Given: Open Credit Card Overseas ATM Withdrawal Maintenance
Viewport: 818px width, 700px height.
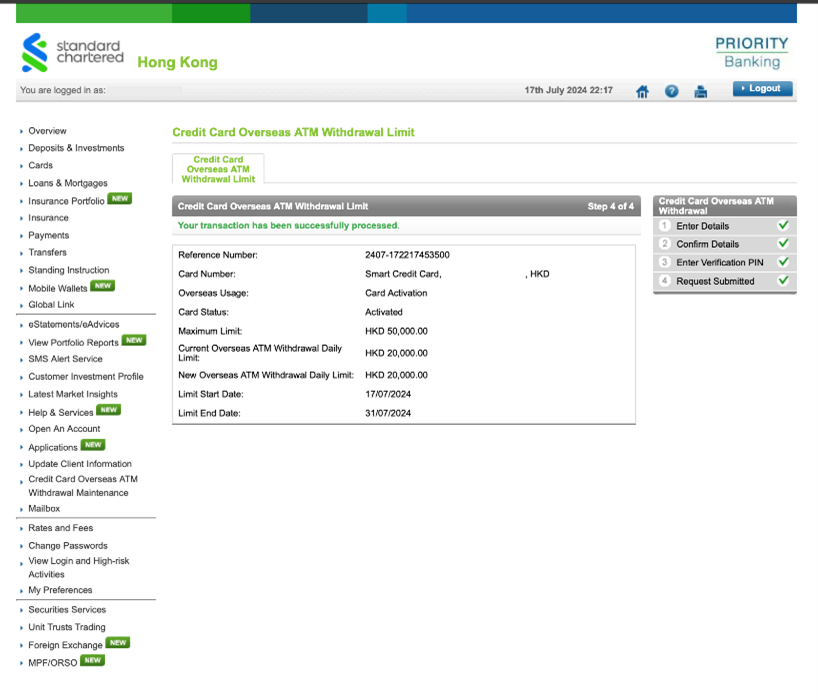Looking at the screenshot, I should 83,486.
